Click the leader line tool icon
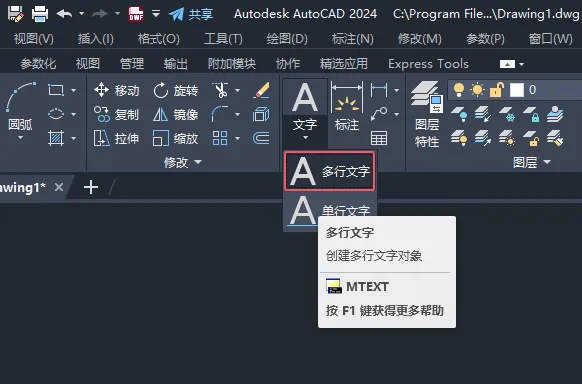 (379, 114)
